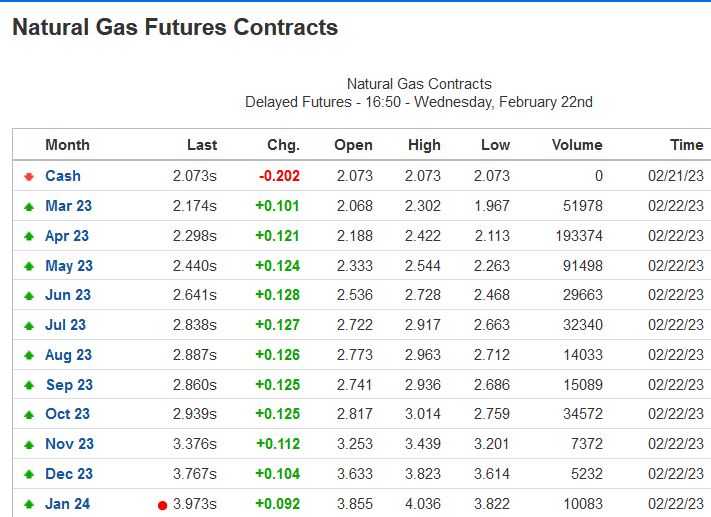
Task: Open the May 23 contract link
Action: pos(69,266)
